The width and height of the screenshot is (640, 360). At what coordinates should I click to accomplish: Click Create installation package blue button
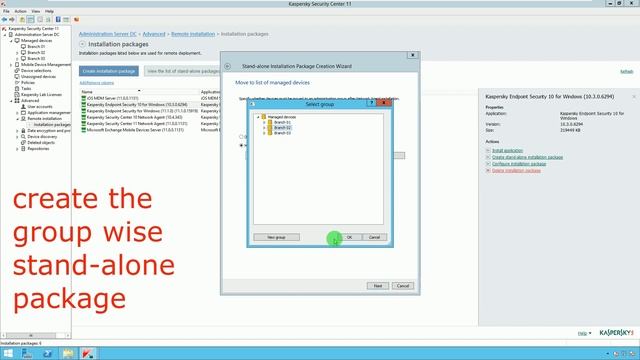tap(109, 71)
